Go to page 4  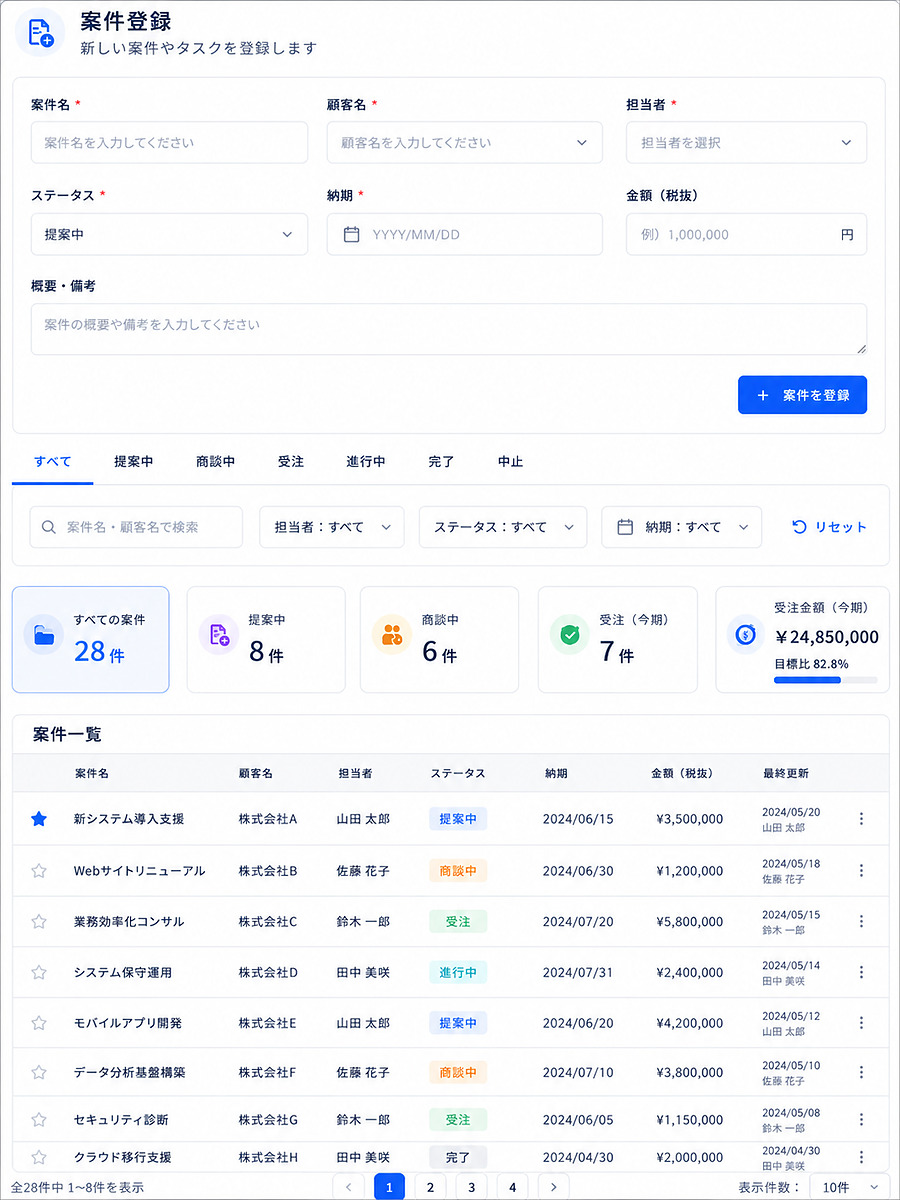pos(512,1187)
